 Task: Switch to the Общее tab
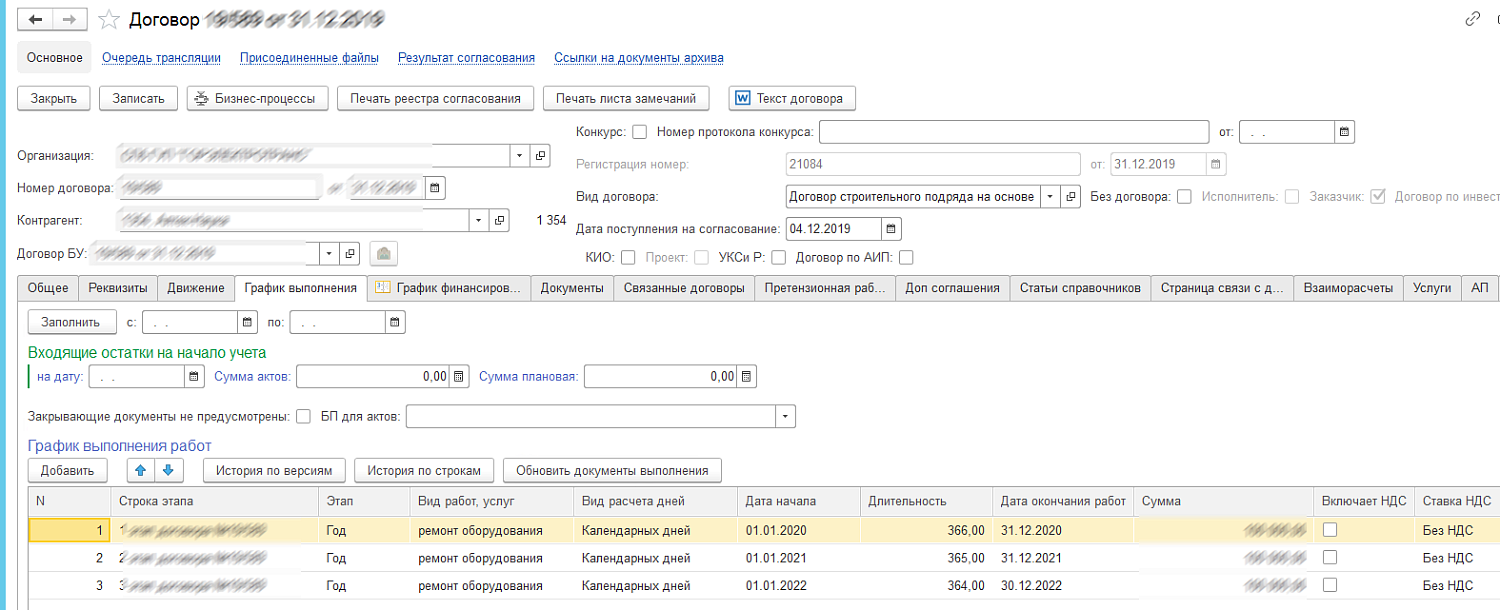click(x=48, y=288)
